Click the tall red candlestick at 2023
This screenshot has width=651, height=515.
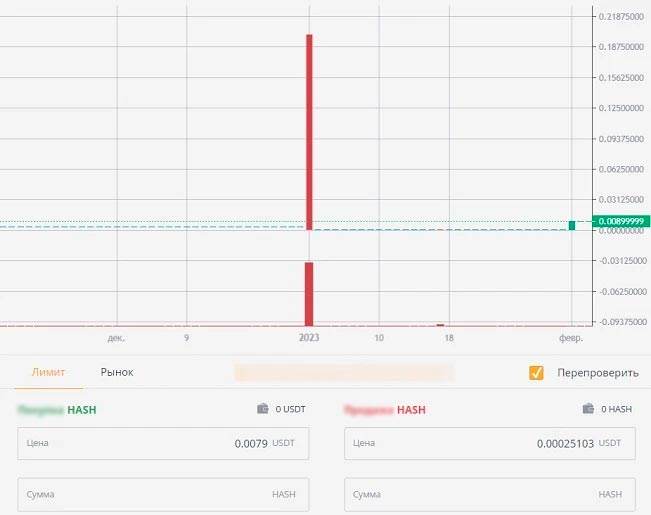click(309, 132)
